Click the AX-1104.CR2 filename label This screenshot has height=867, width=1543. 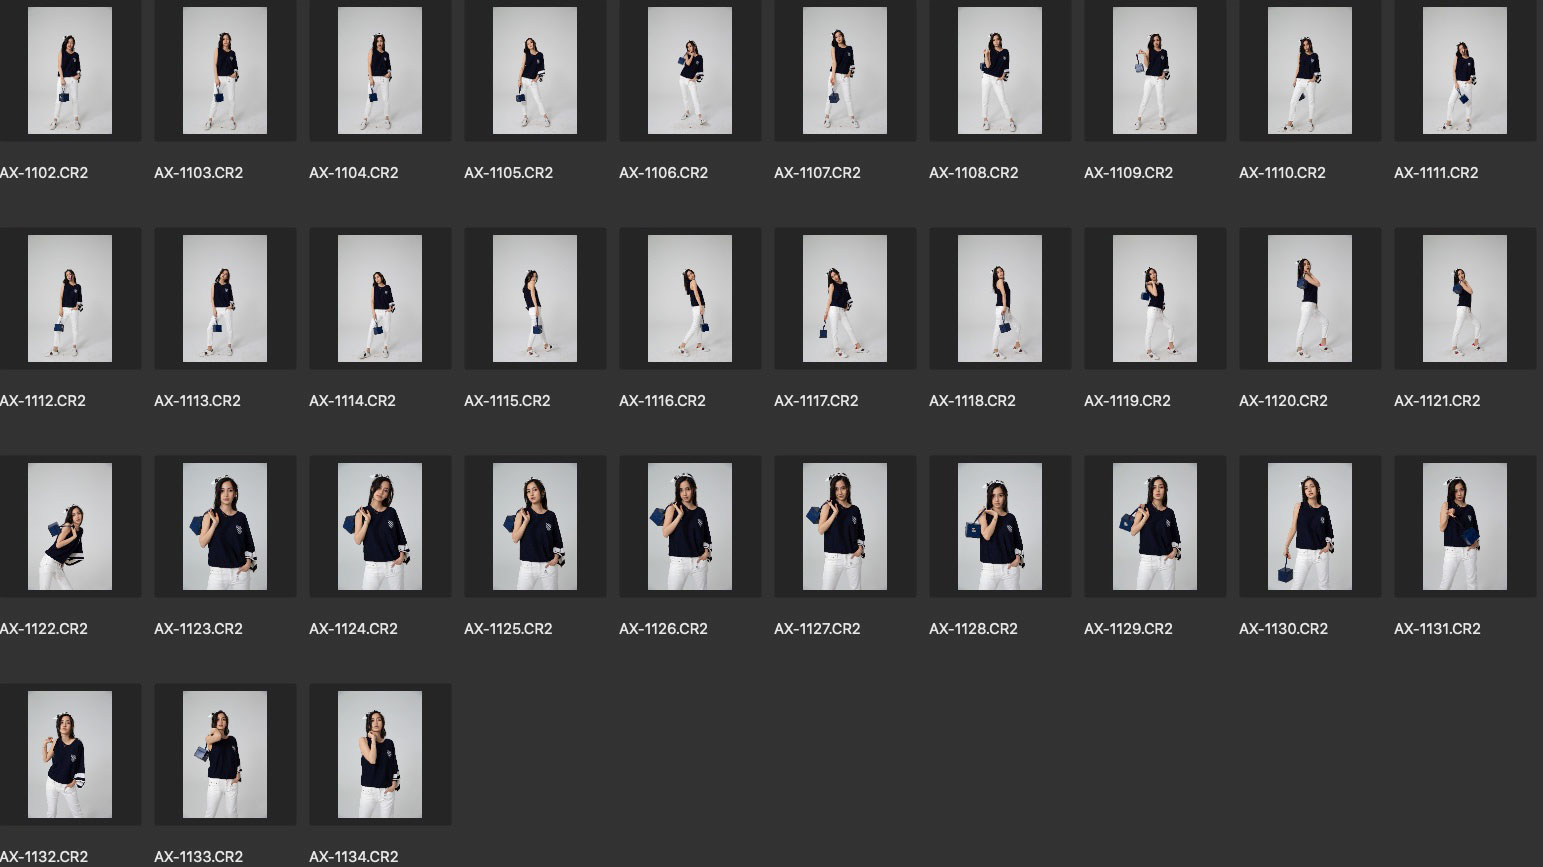354,173
